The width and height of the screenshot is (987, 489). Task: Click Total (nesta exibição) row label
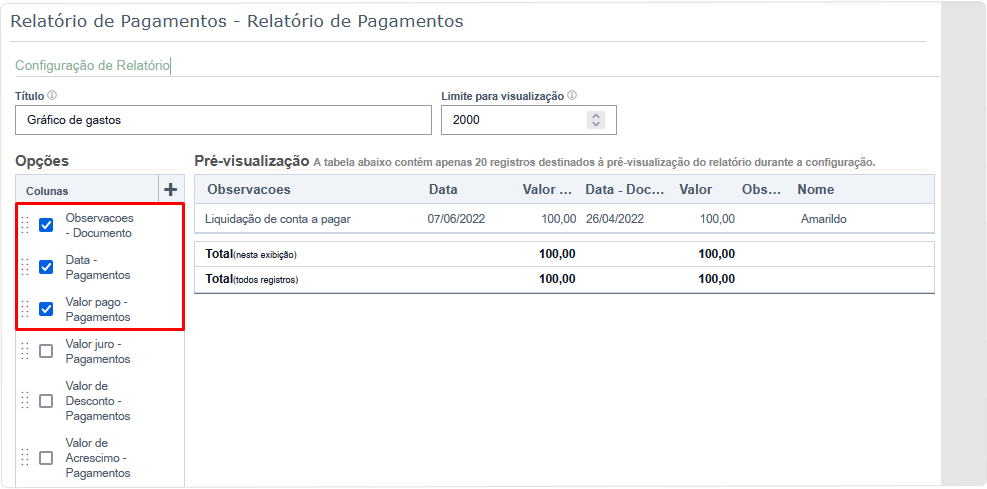tap(251, 254)
